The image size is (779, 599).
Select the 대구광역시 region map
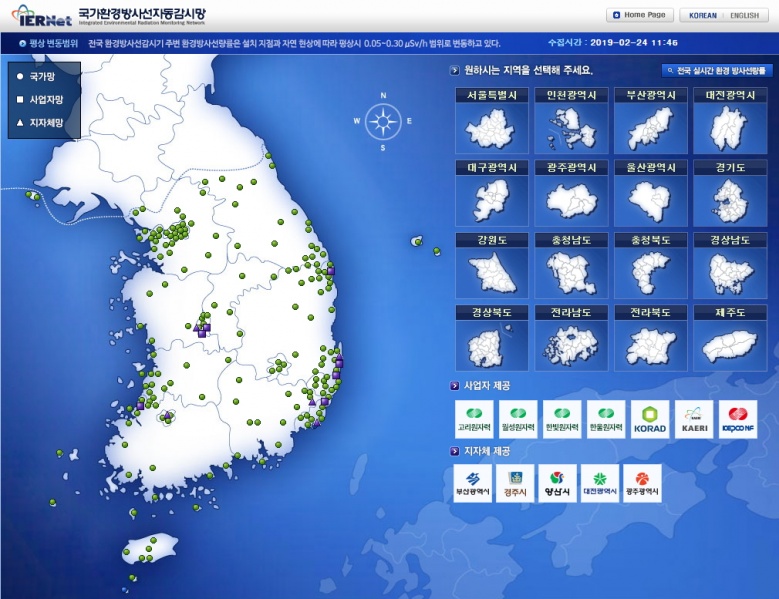tap(491, 193)
